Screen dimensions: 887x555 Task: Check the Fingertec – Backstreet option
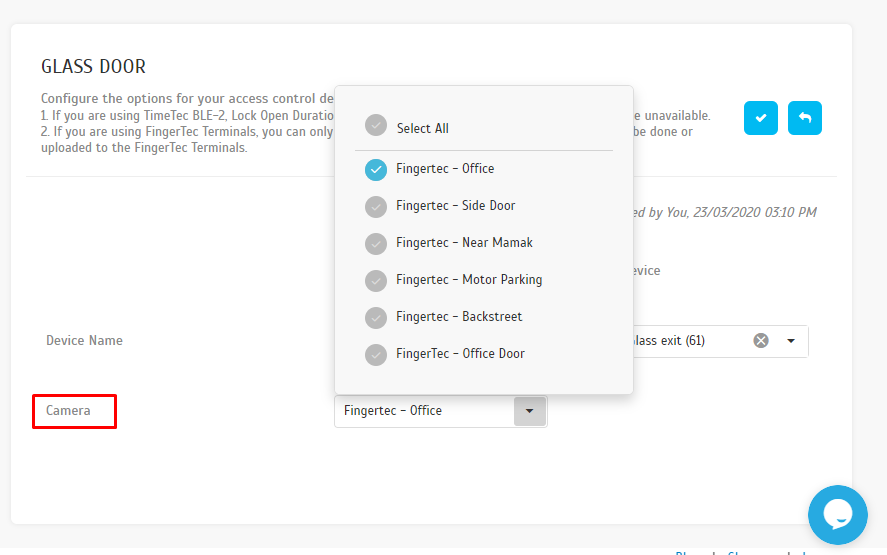tap(376, 317)
